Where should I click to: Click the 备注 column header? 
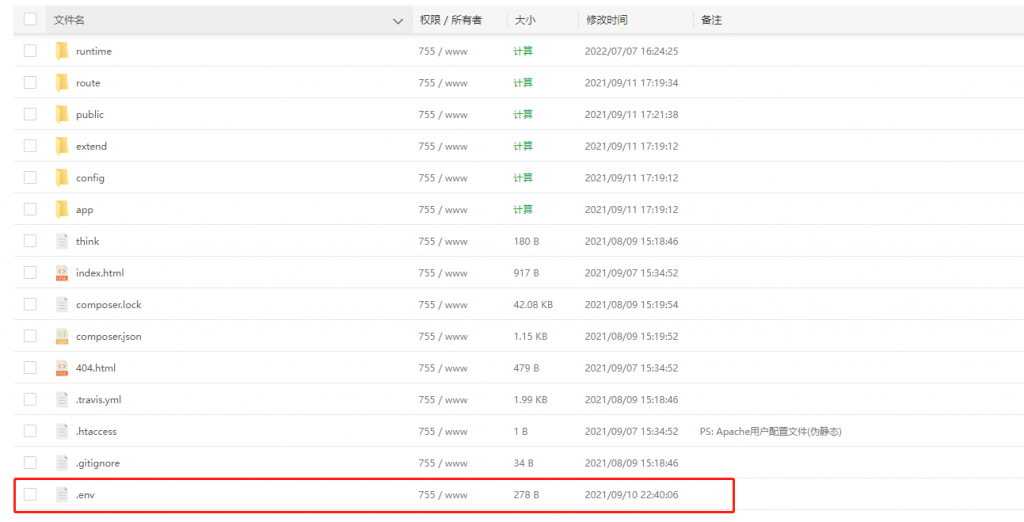pyautogui.click(x=711, y=20)
